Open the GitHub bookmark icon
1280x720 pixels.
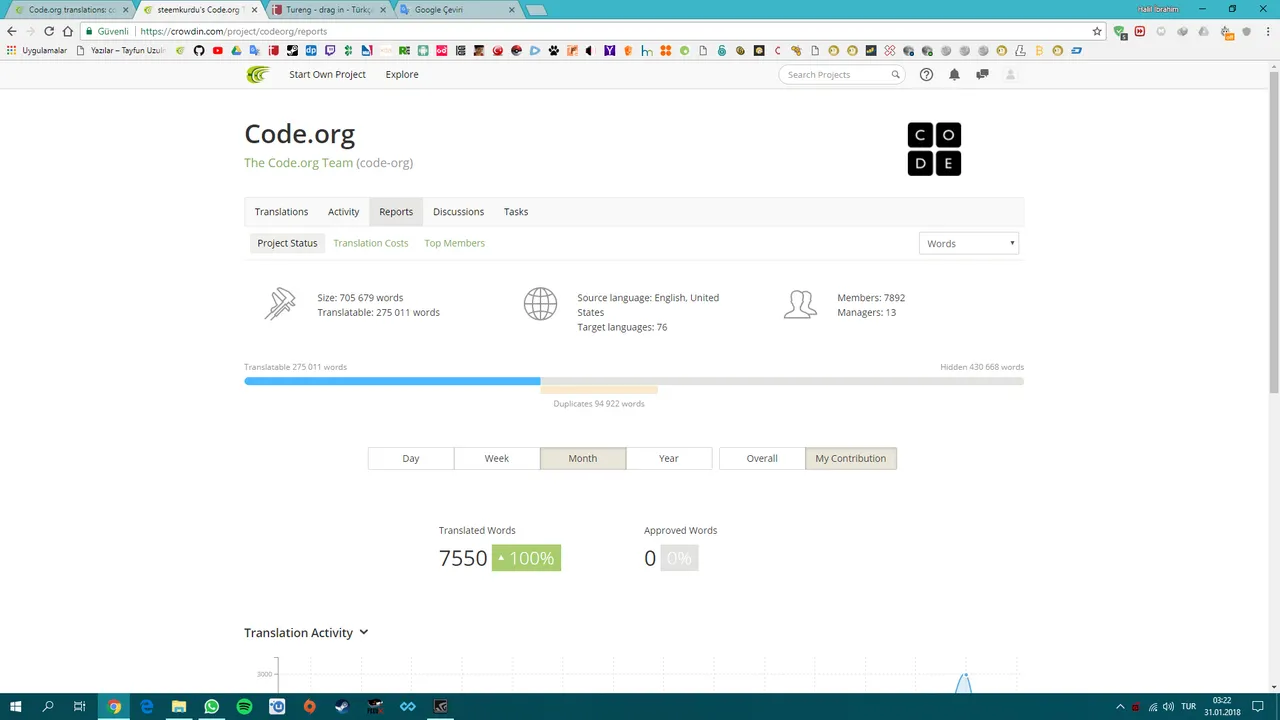pos(199,50)
